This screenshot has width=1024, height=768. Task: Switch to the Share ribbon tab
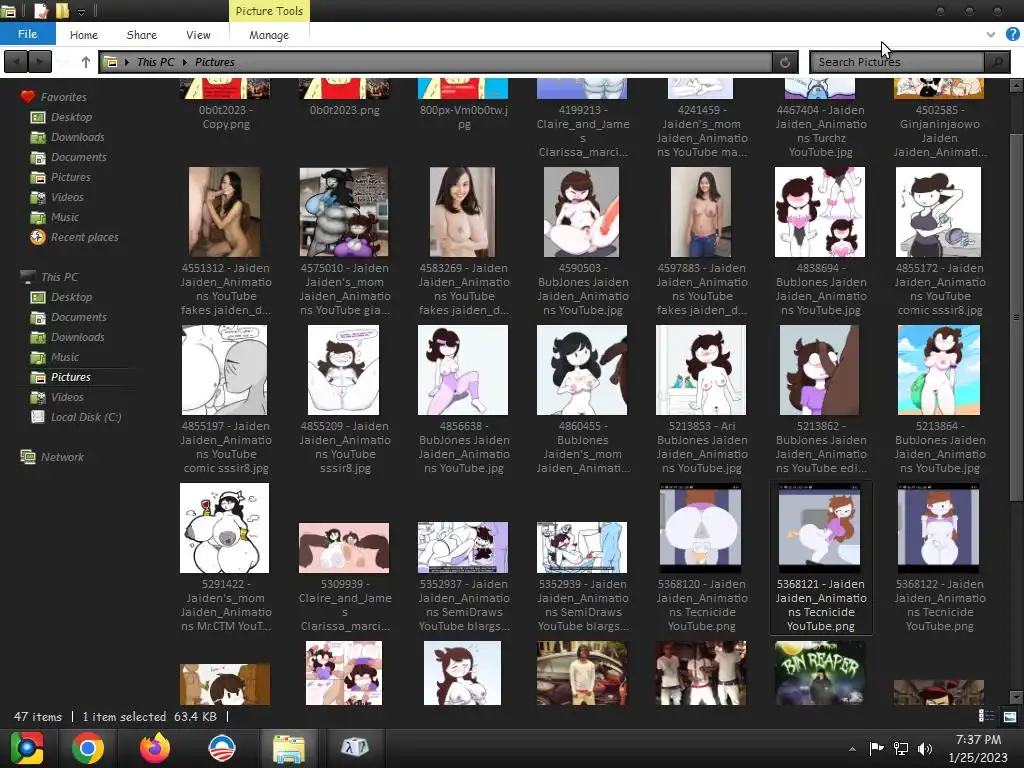(142, 35)
